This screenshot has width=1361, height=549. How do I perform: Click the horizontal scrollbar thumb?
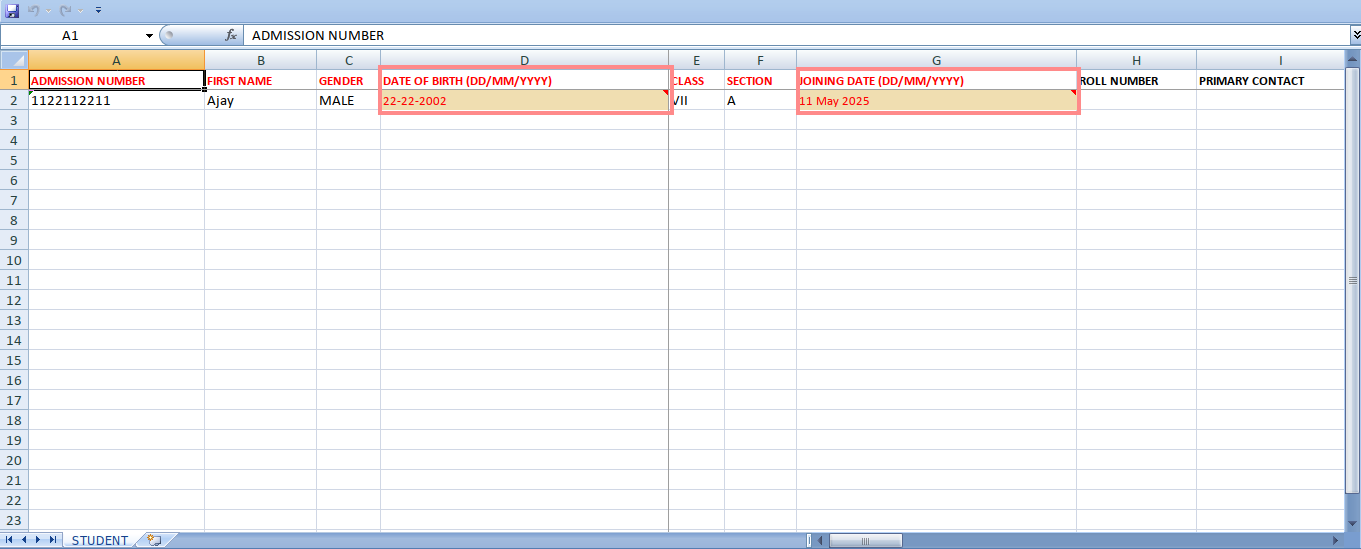(865, 541)
